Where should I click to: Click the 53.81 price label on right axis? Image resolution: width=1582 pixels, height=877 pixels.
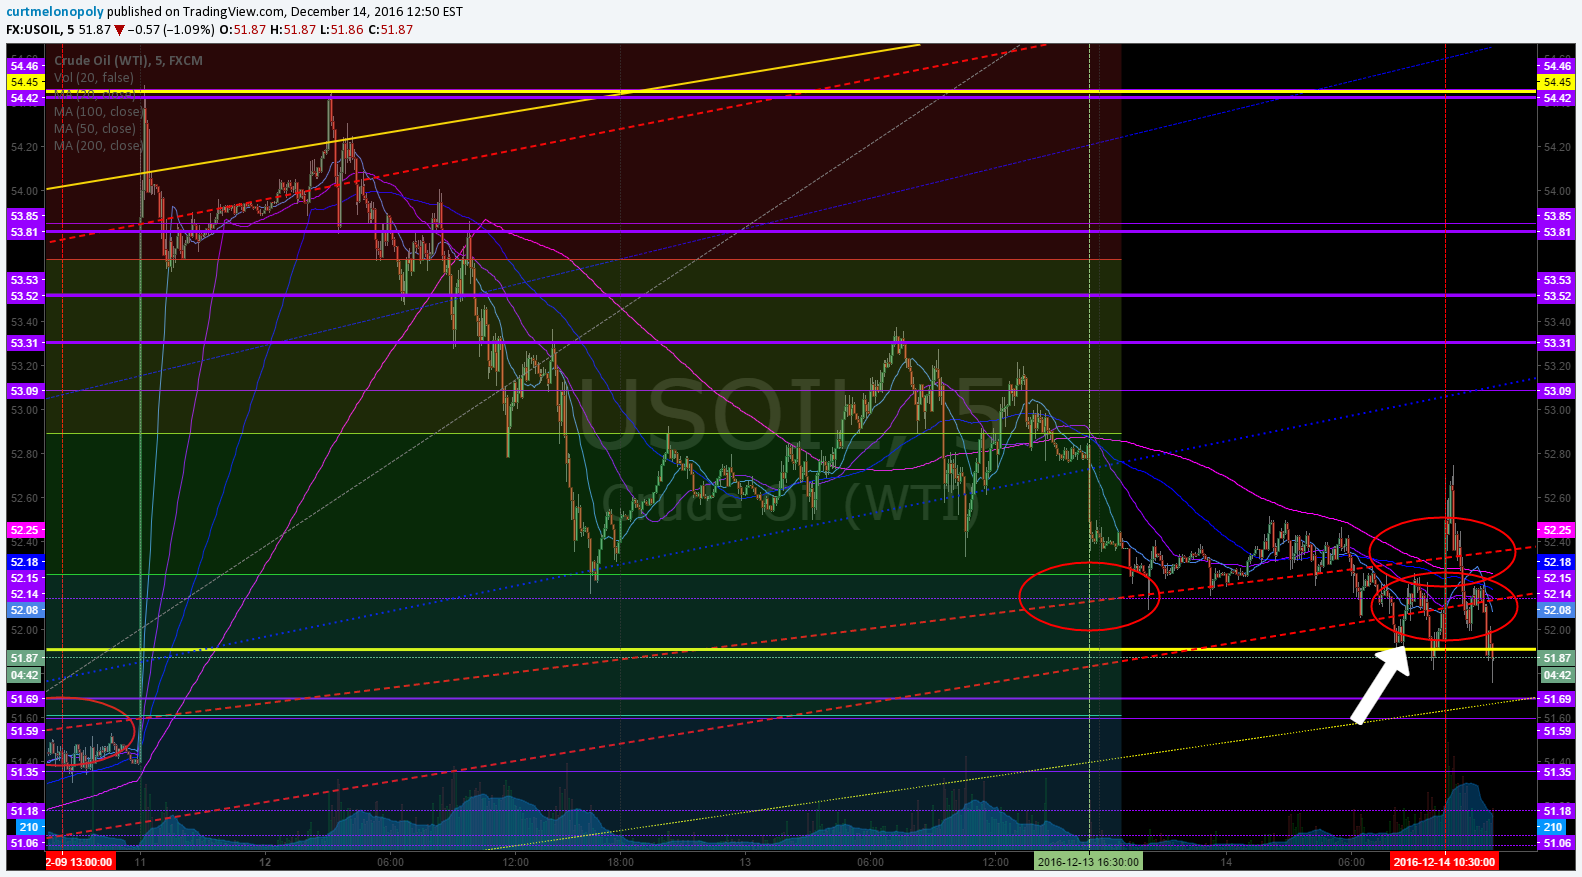coord(1557,232)
